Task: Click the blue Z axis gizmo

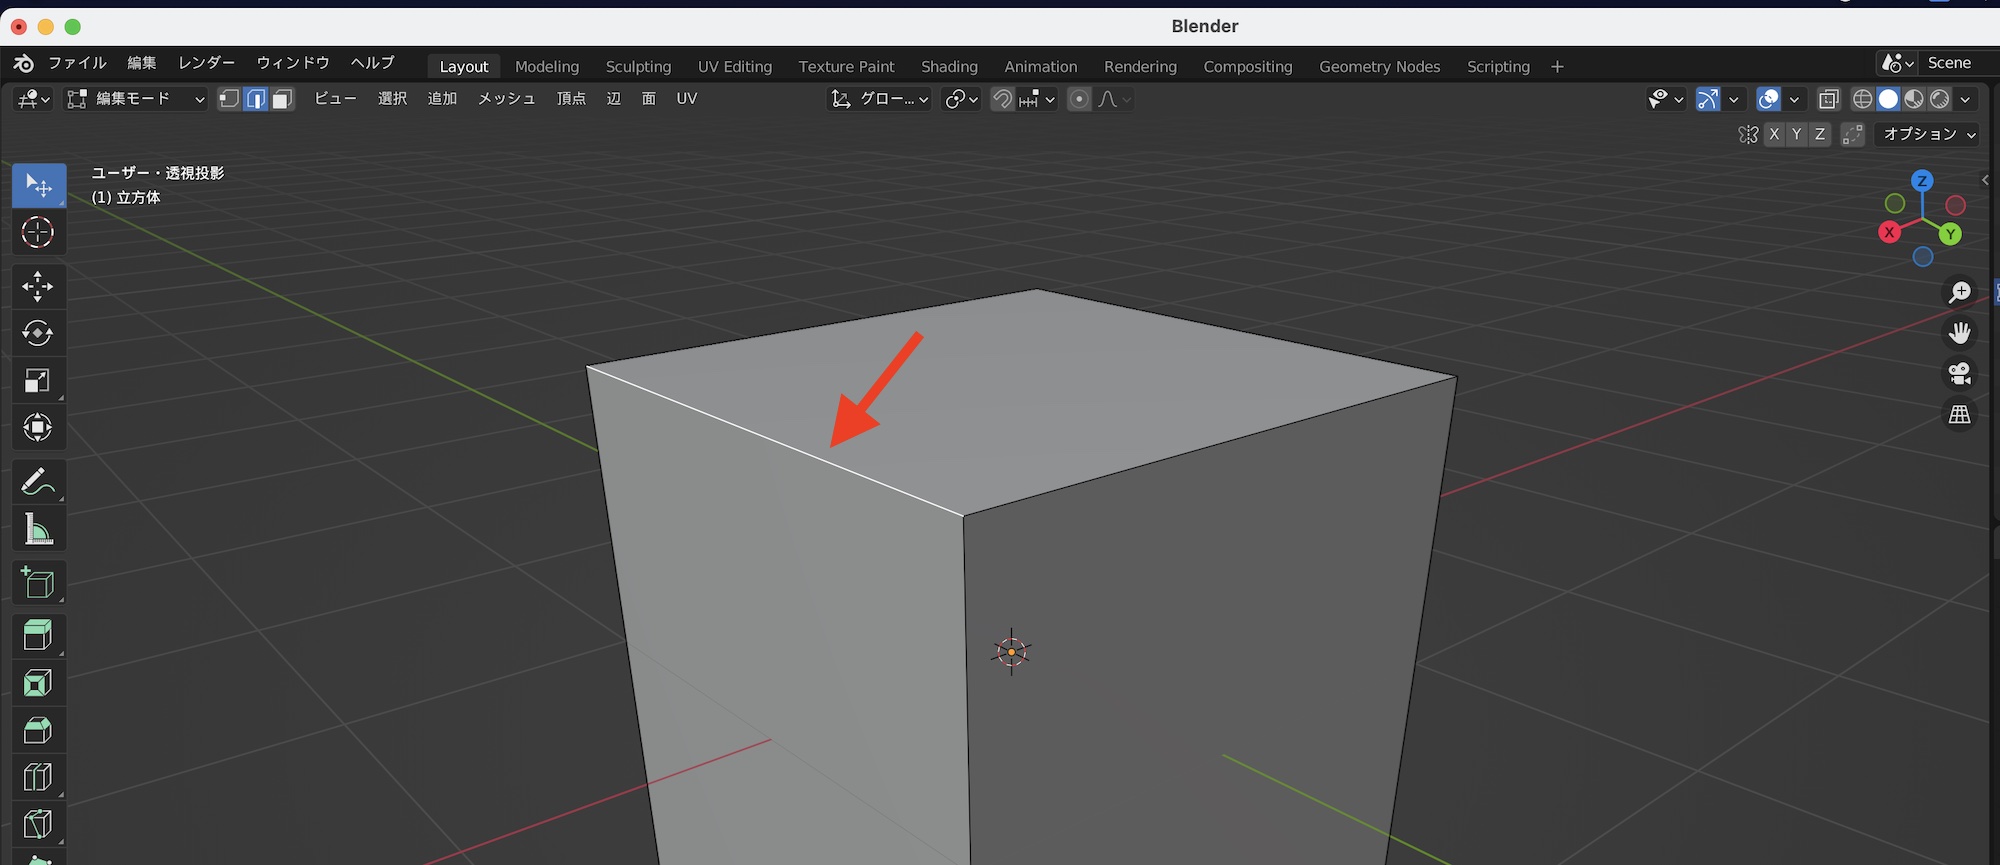Action: coord(1921,181)
